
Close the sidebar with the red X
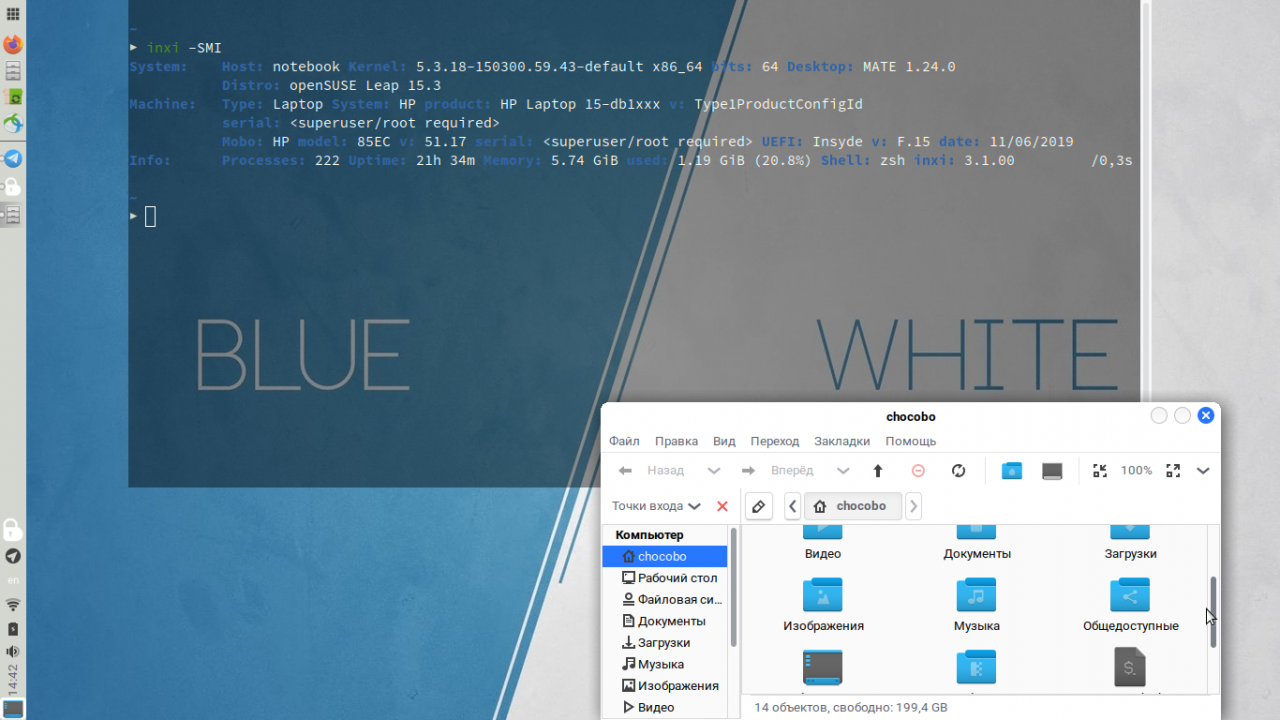(x=722, y=506)
